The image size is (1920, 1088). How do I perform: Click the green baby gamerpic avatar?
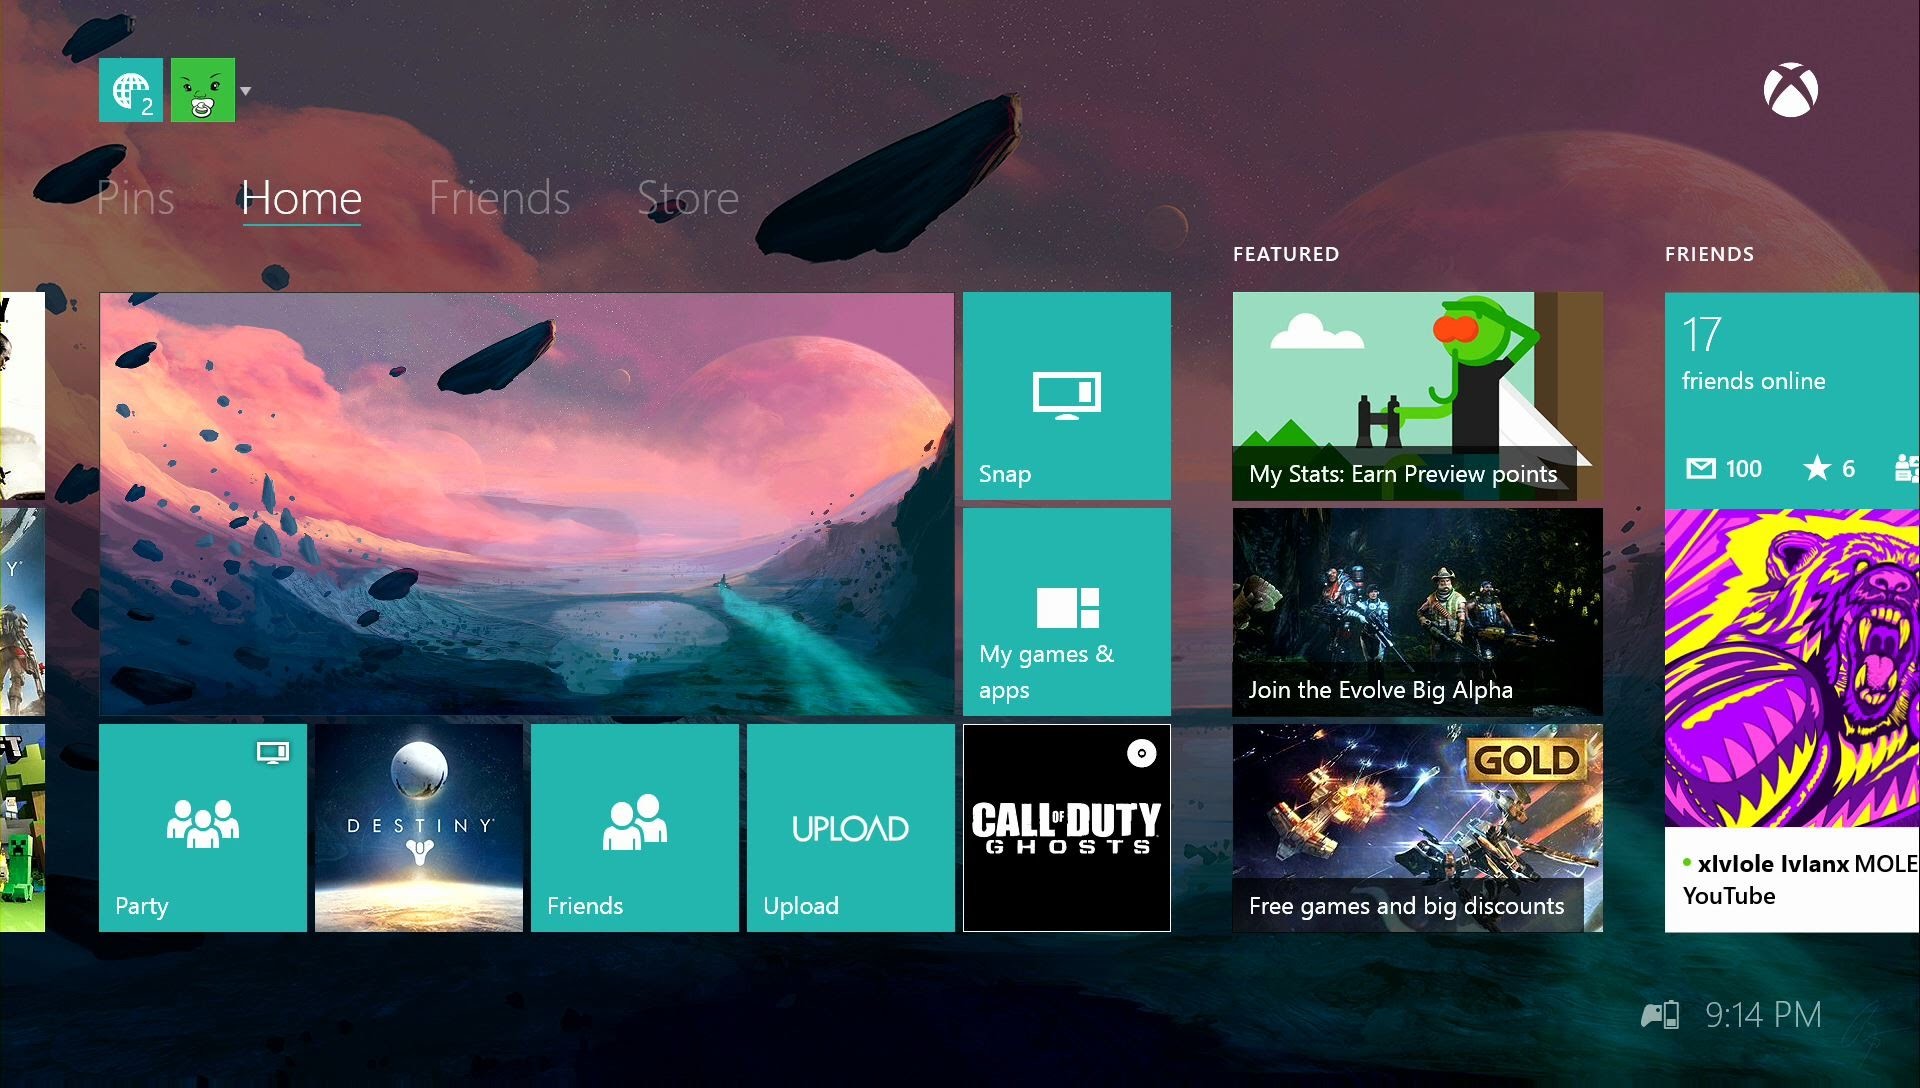coord(203,90)
